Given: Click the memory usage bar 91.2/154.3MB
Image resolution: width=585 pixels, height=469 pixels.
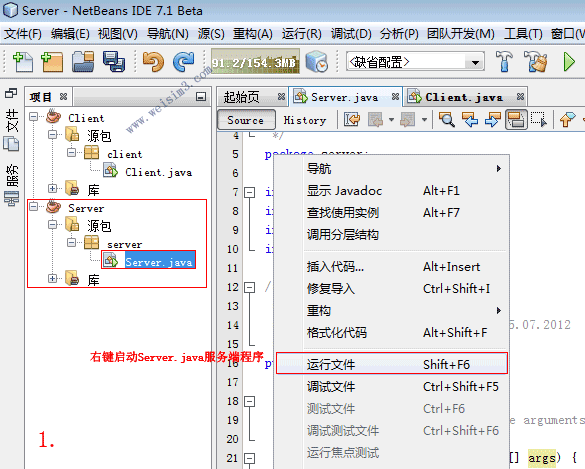Looking at the screenshot, I should coord(255,62).
